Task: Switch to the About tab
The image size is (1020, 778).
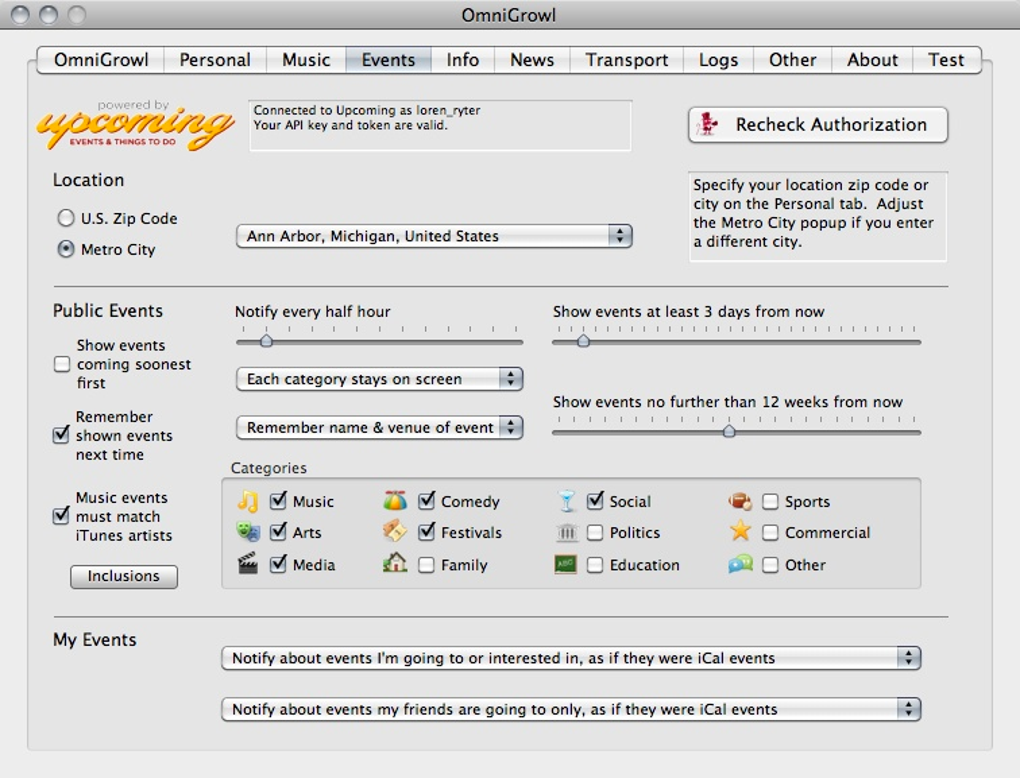Action: pyautogui.click(x=872, y=60)
